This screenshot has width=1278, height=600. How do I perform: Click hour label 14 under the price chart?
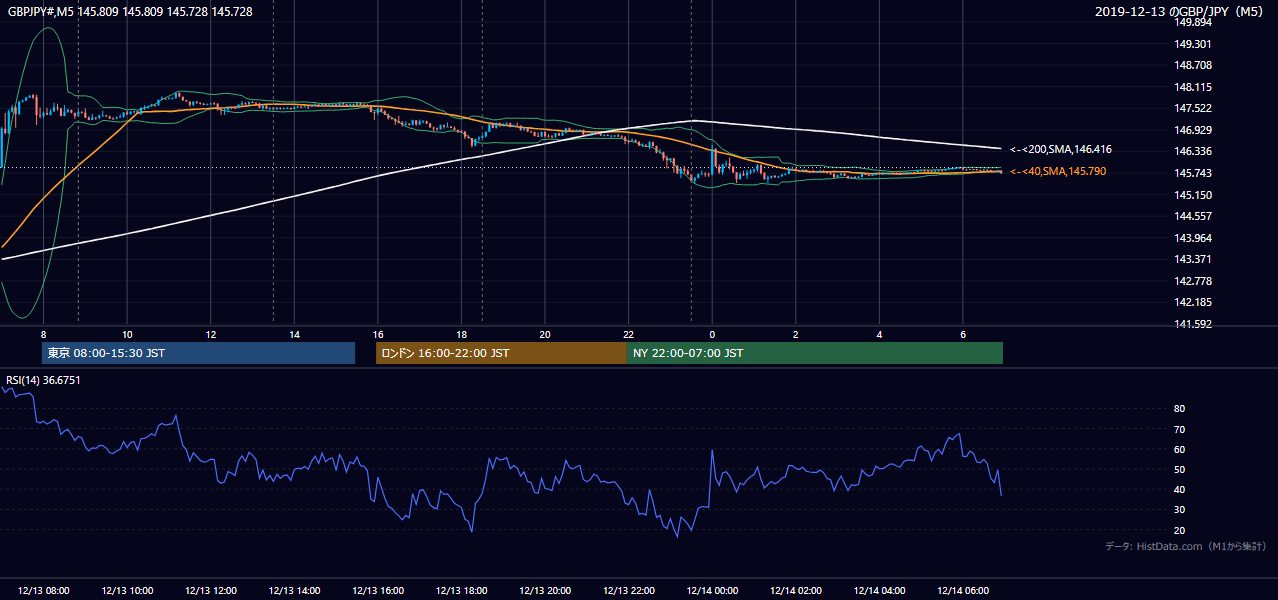pos(294,334)
